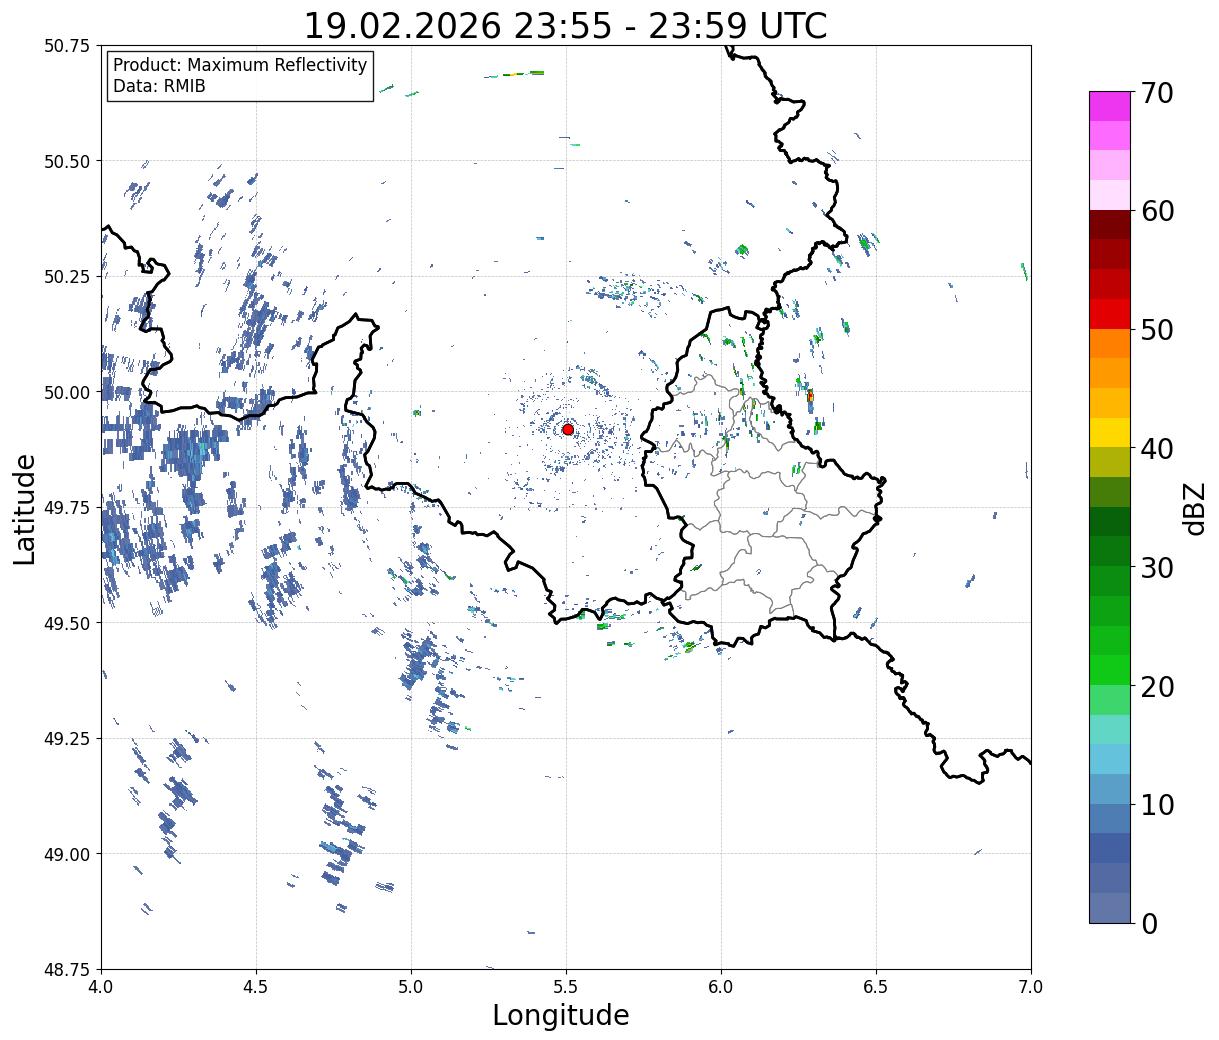This screenshot has height=1040, width=1219.
Task: Click the latitude tick label 50.25
Action: (68, 277)
